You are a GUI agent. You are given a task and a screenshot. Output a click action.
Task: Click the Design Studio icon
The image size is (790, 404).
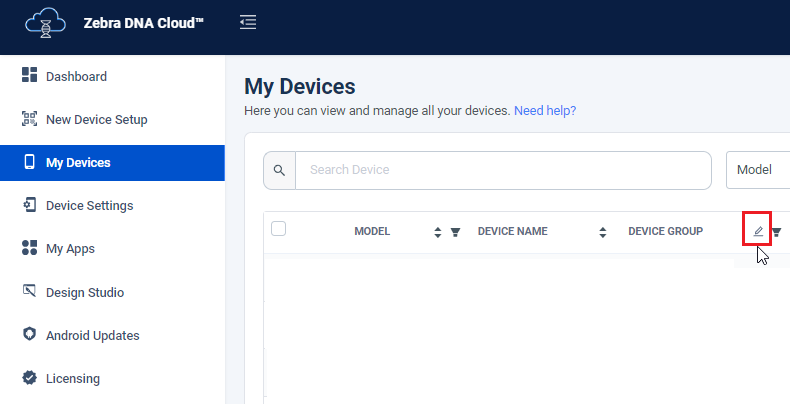[29, 291]
